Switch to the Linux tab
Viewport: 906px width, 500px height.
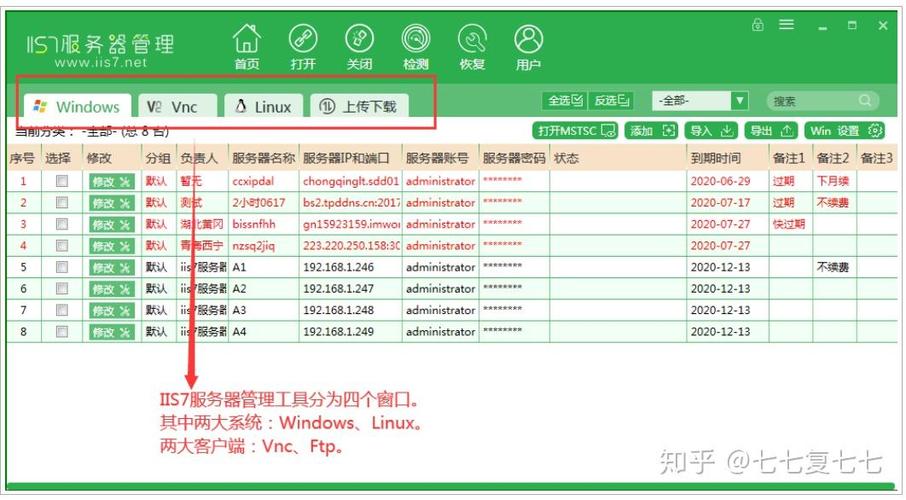coord(263,106)
